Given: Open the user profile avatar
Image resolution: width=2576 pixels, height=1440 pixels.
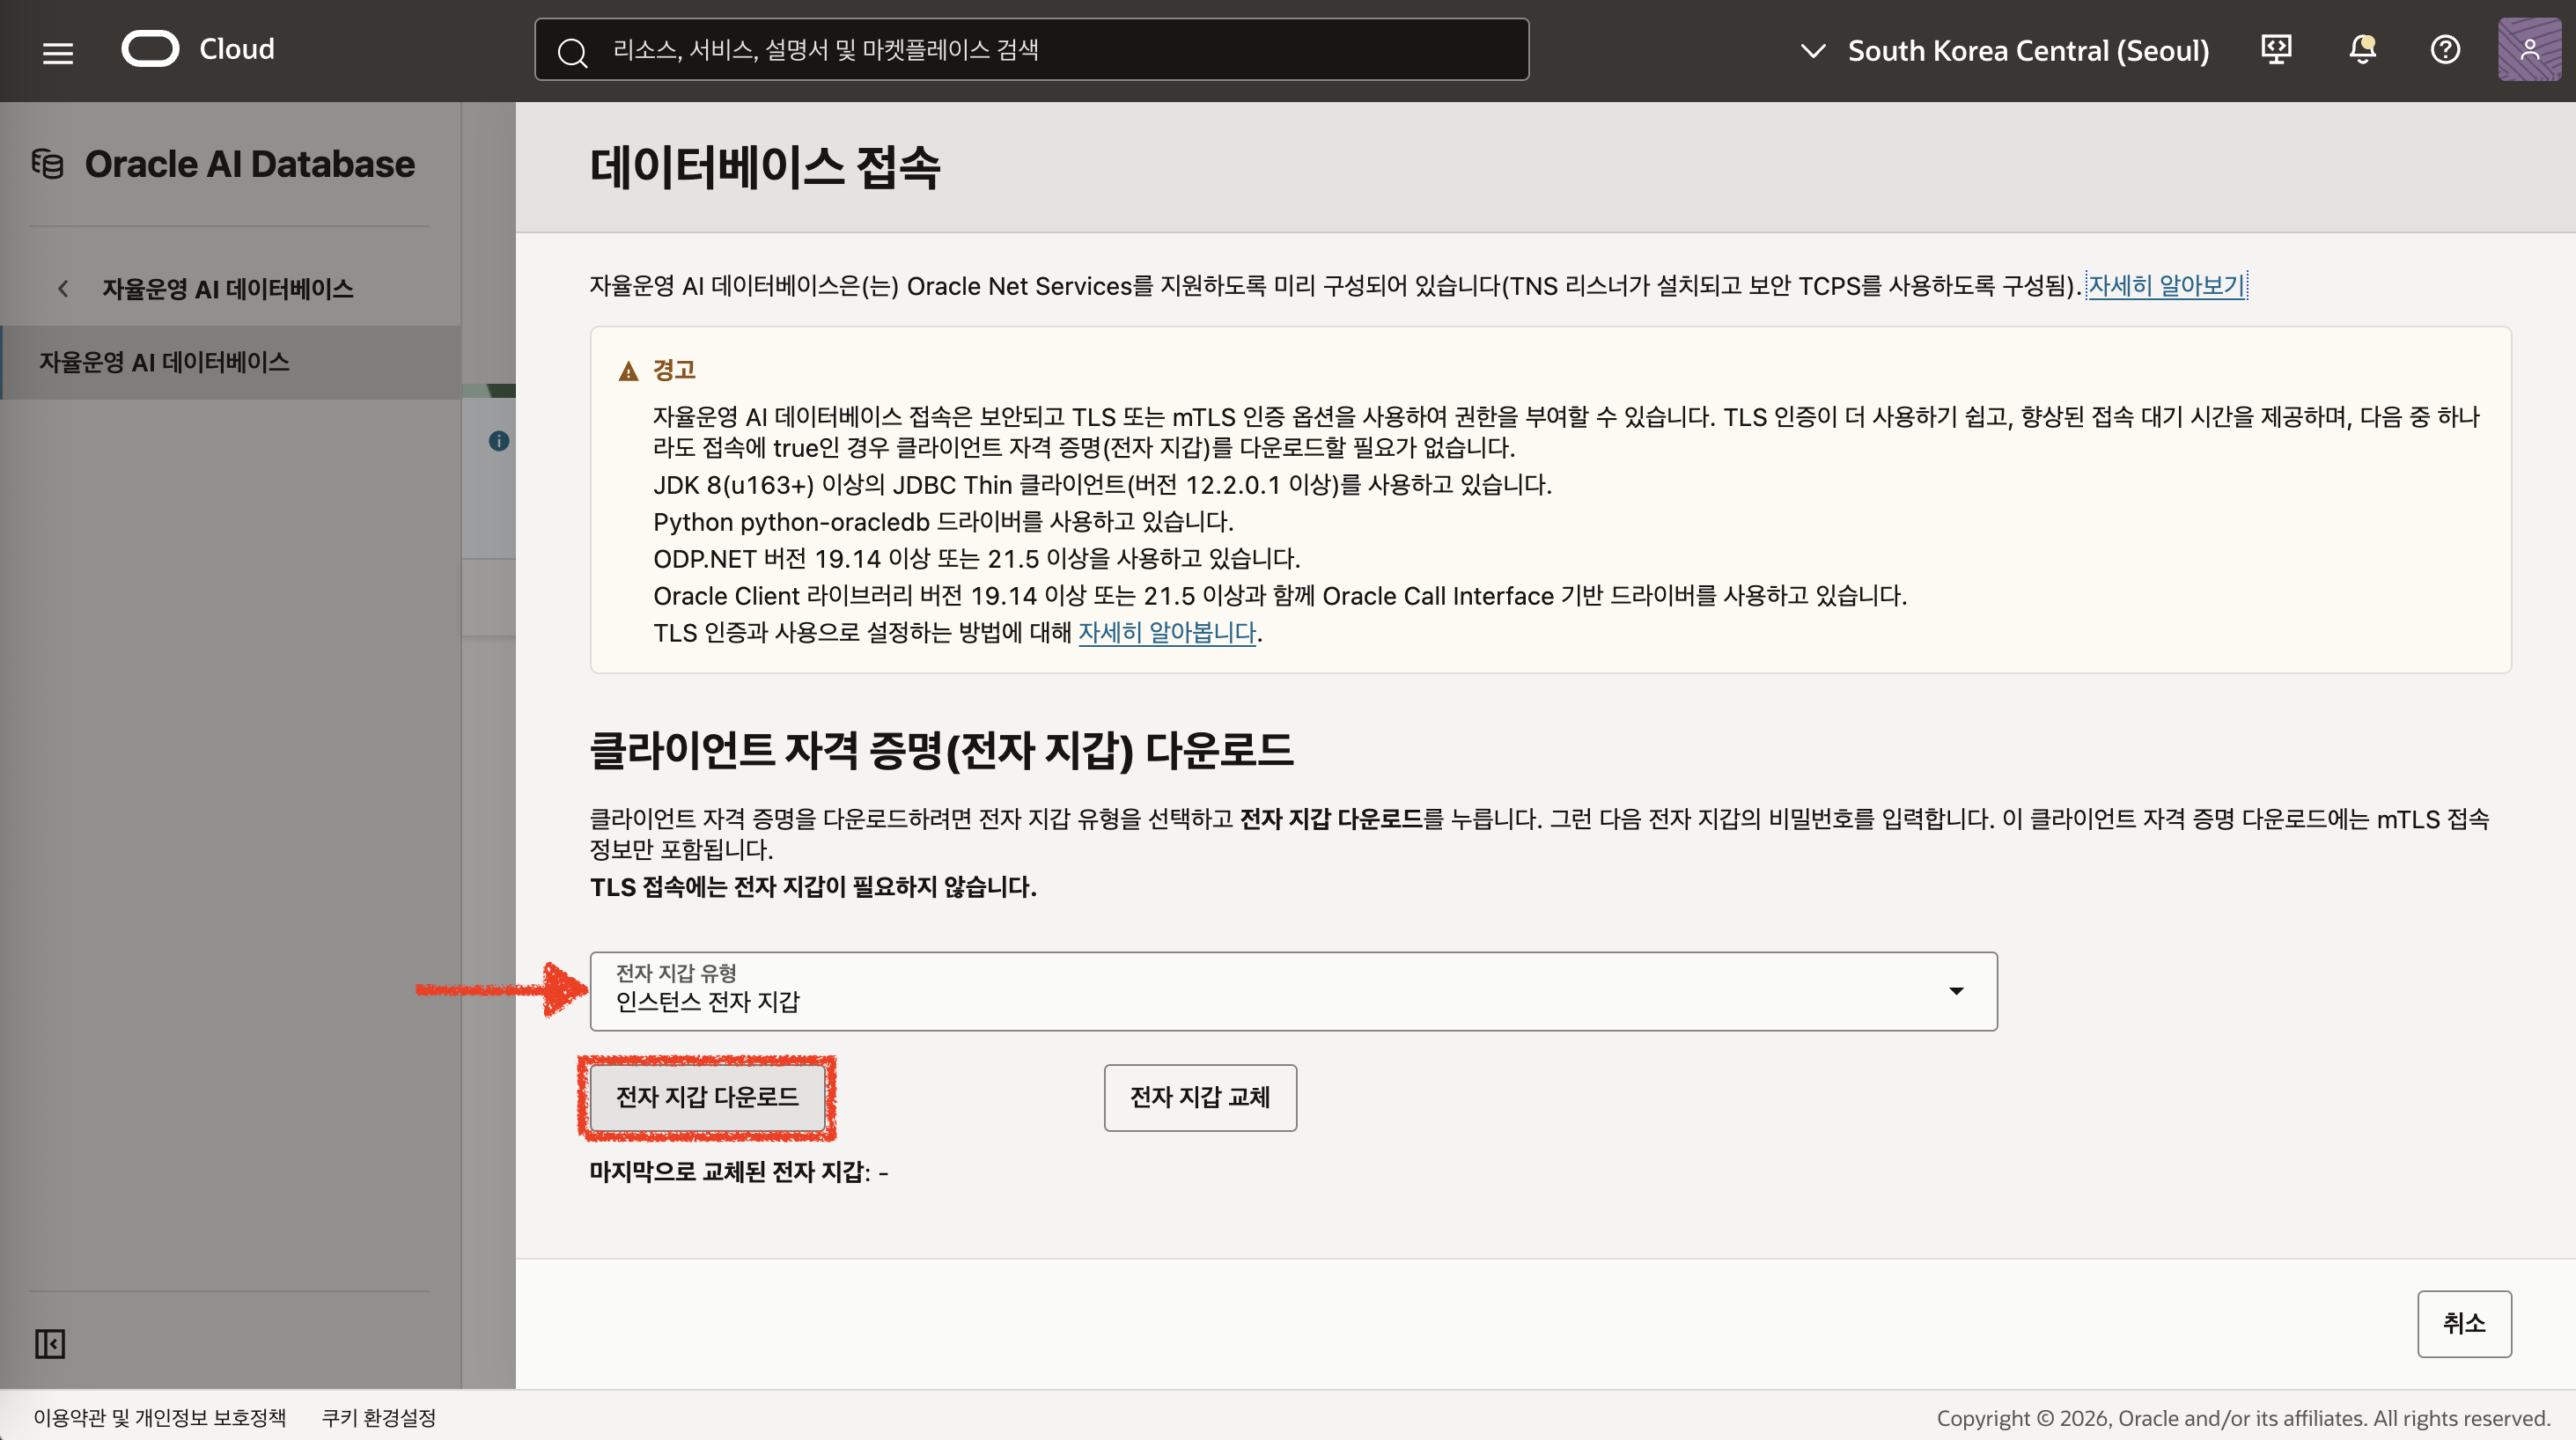Looking at the screenshot, I should (2529, 49).
